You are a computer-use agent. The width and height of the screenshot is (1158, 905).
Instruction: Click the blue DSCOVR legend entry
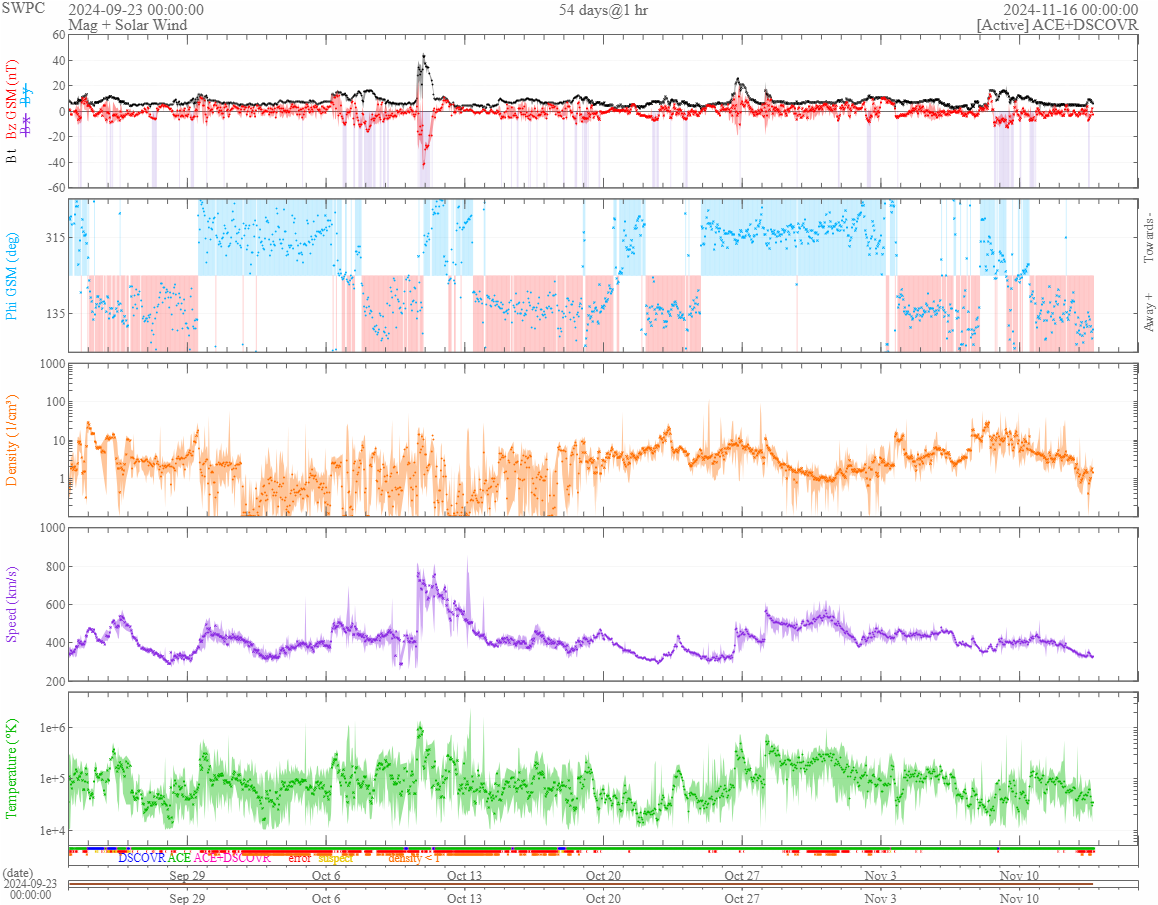(142, 858)
